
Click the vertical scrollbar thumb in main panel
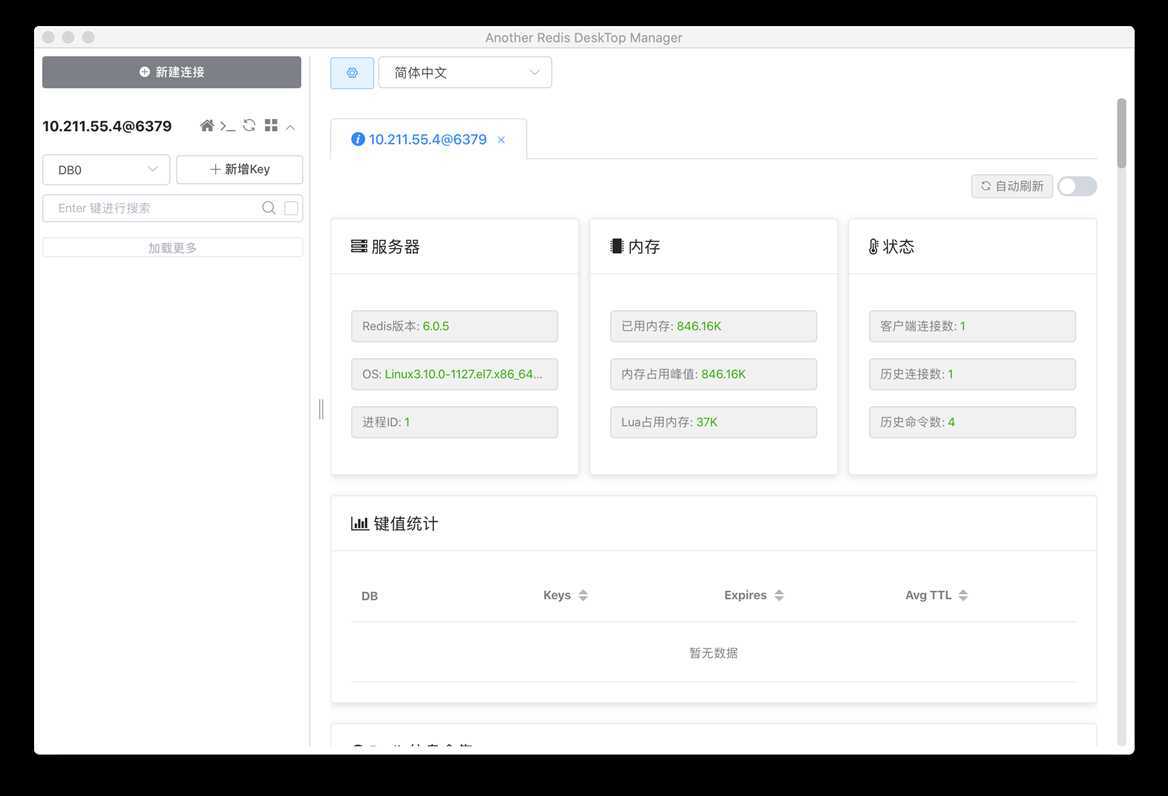(x=1121, y=133)
